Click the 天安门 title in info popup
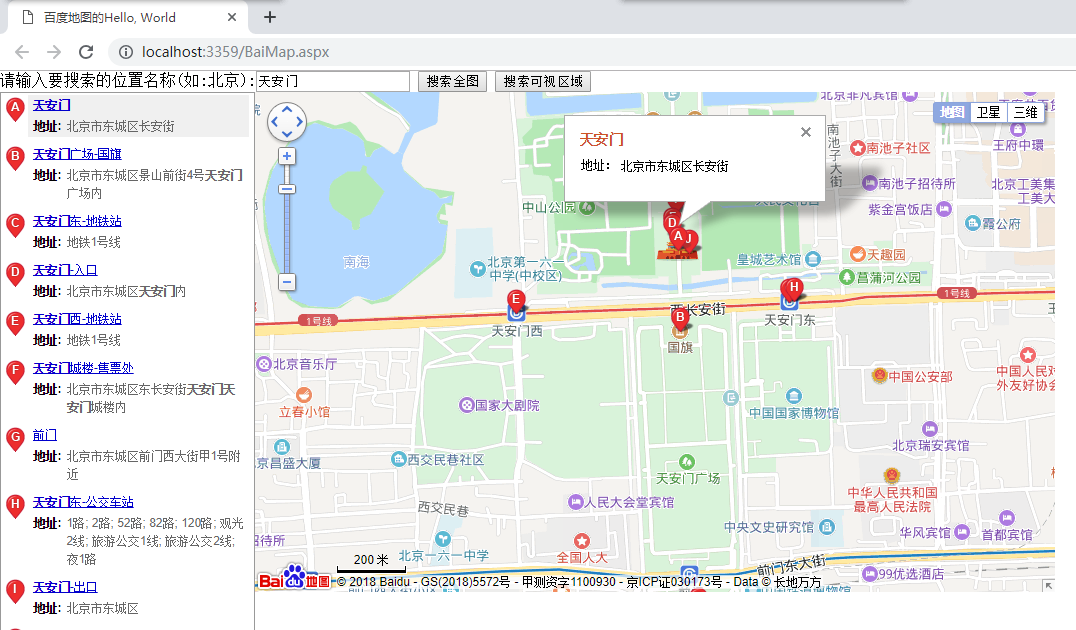This screenshot has width=1076, height=630. (x=601, y=139)
